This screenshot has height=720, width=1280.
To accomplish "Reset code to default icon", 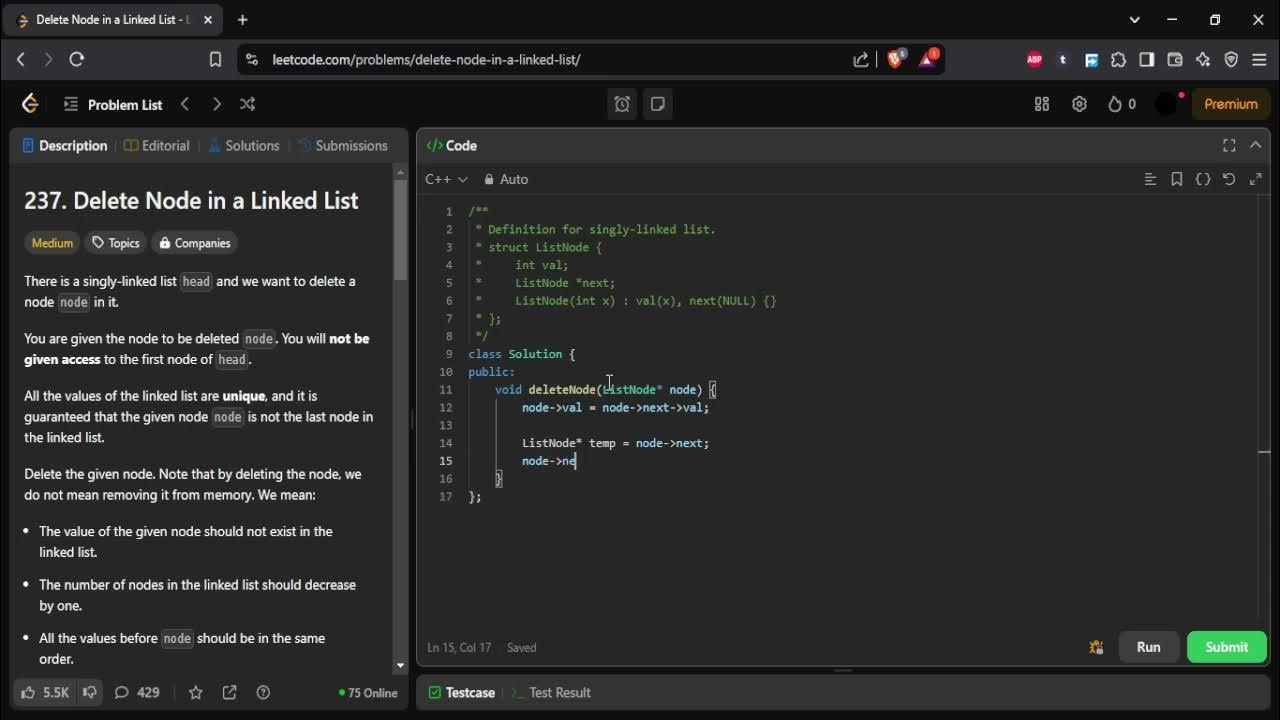I will click(1229, 179).
